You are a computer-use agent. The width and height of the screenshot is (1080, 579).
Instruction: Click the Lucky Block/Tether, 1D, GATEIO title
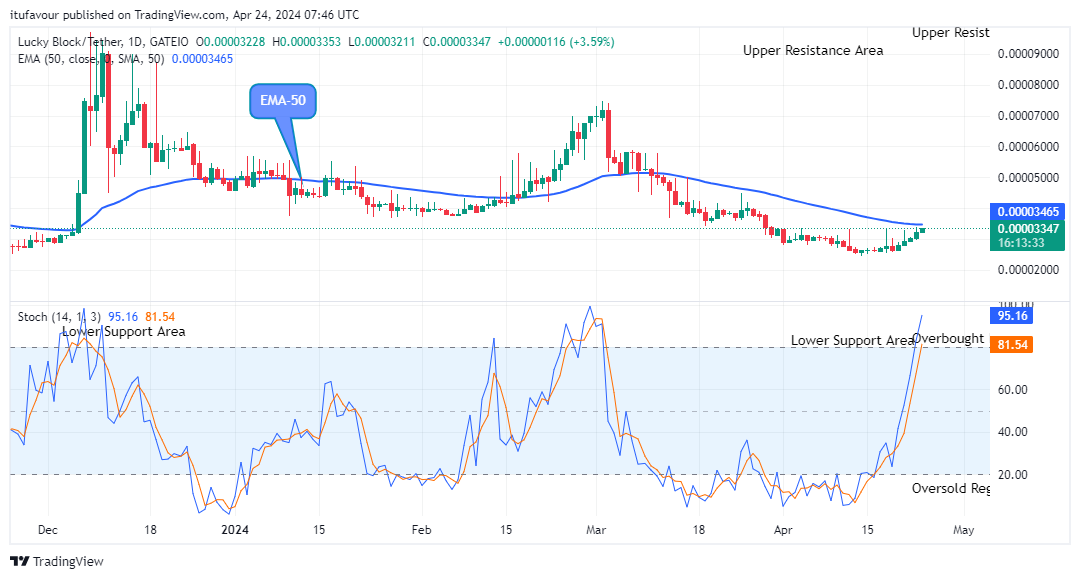[103, 42]
